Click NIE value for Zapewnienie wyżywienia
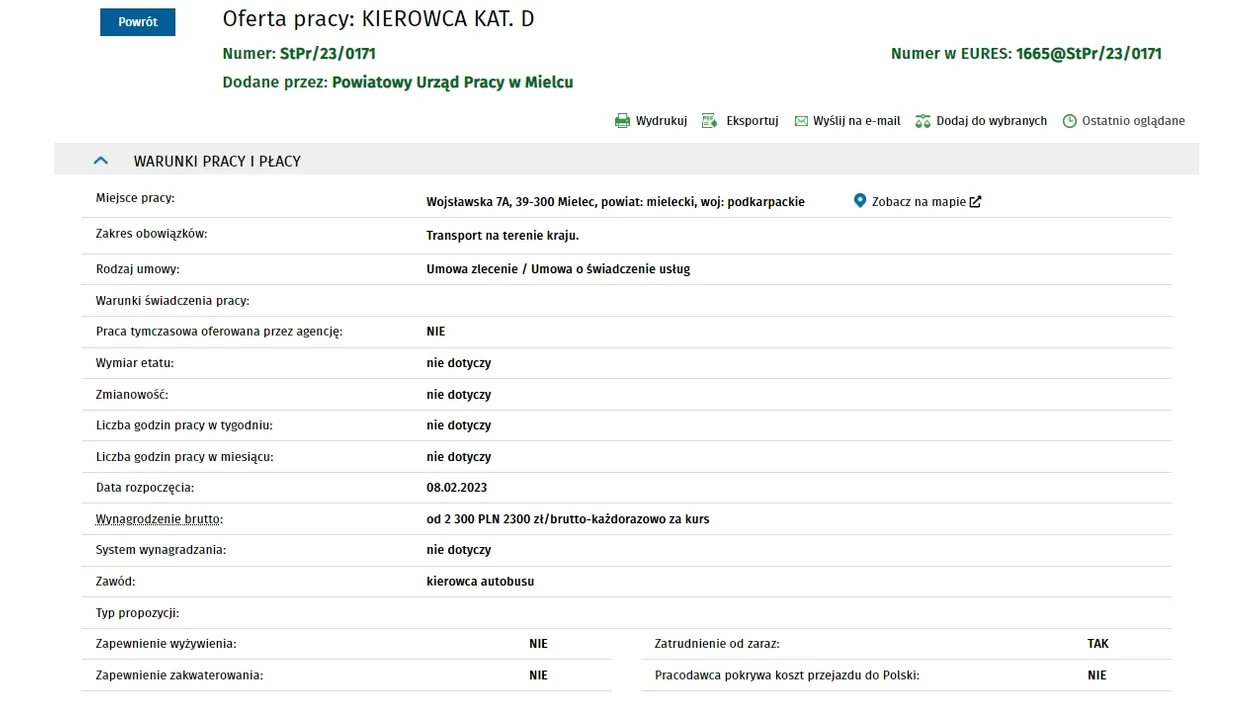The height and width of the screenshot is (719, 1260). pyautogui.click(x=539, y=644)
